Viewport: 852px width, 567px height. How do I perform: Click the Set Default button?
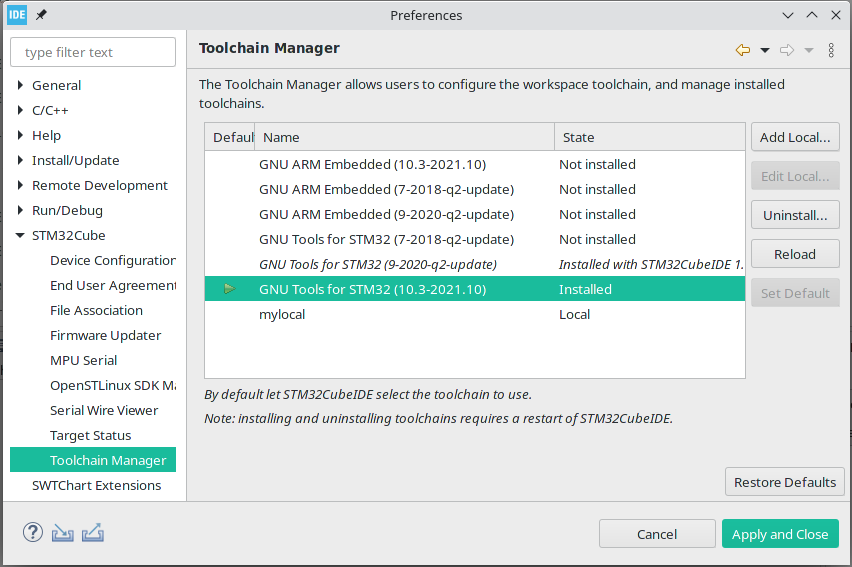[x=795, y=294]
